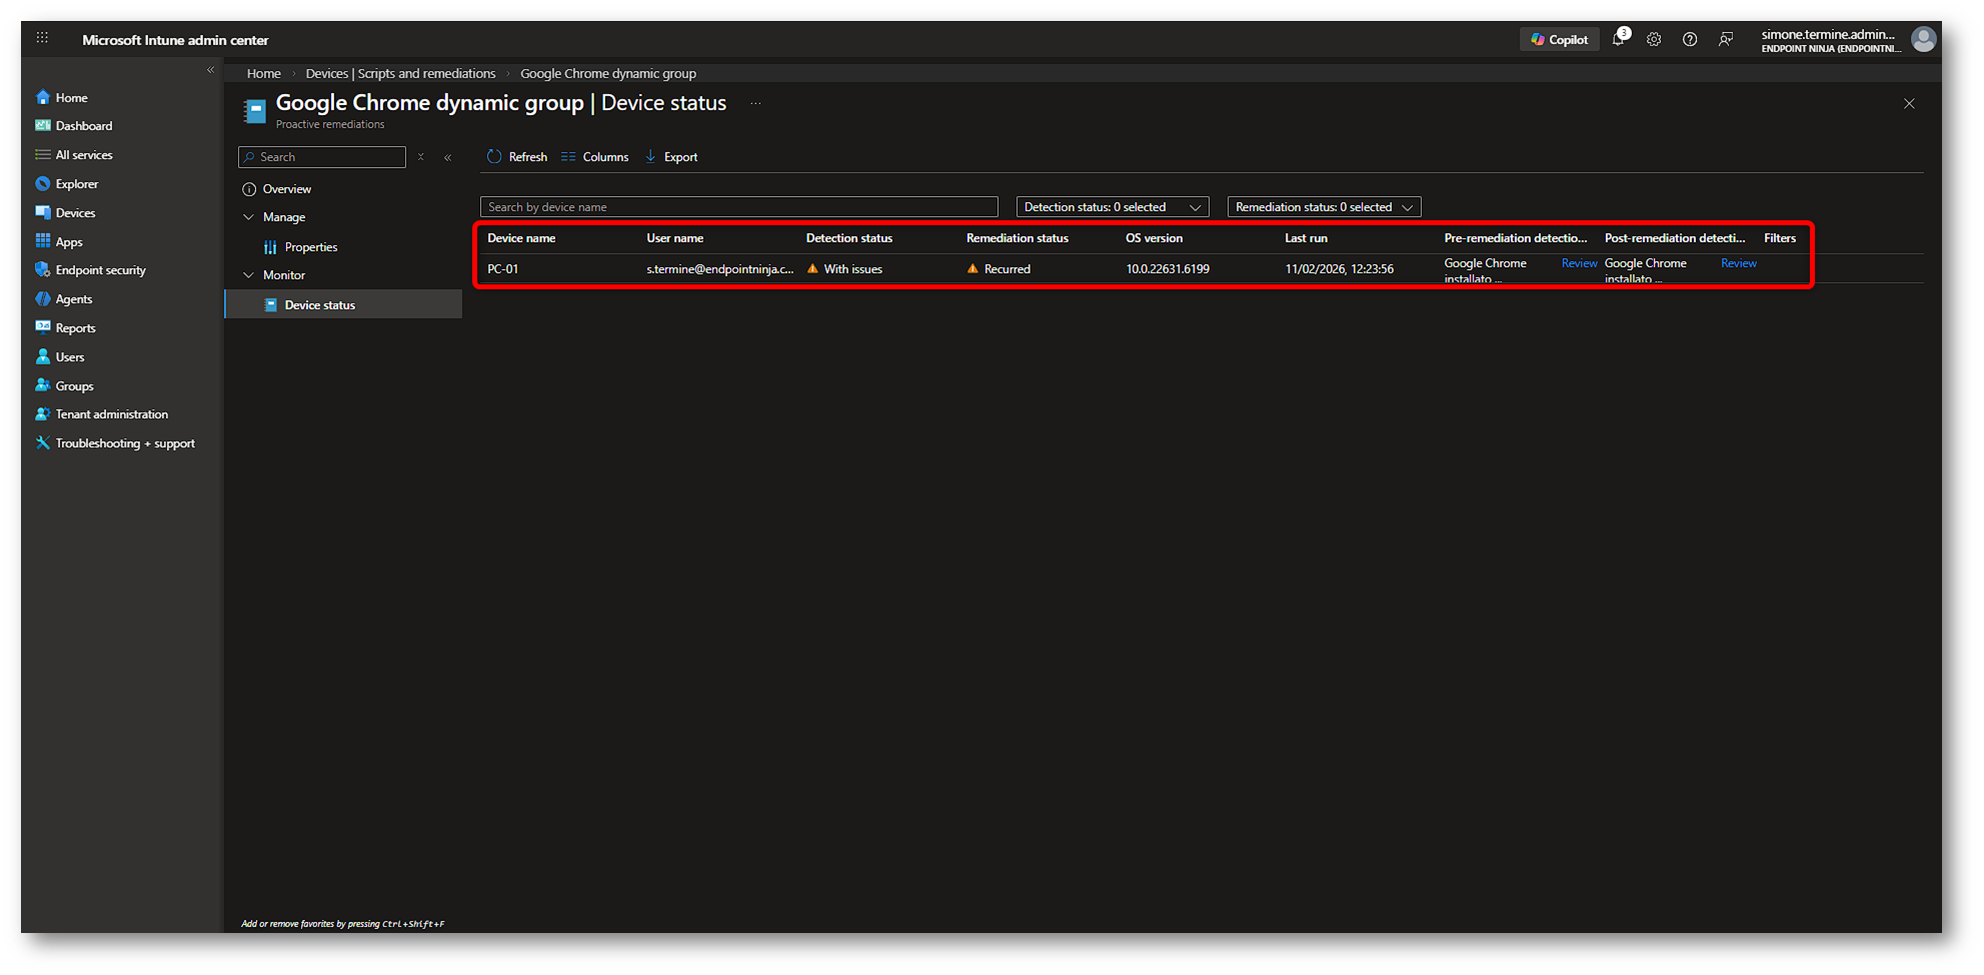Click the Pre-remediation detection column header
Viewport: 1984px width, 975px height.
1515,238
